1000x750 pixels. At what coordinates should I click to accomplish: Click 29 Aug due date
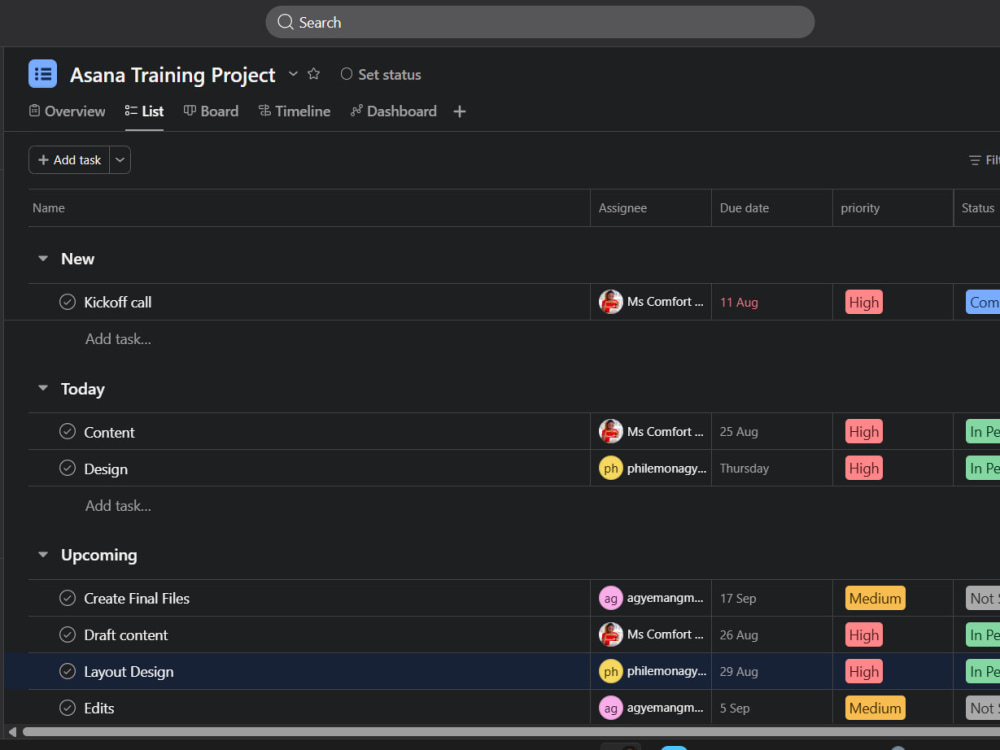click(739, 672)
